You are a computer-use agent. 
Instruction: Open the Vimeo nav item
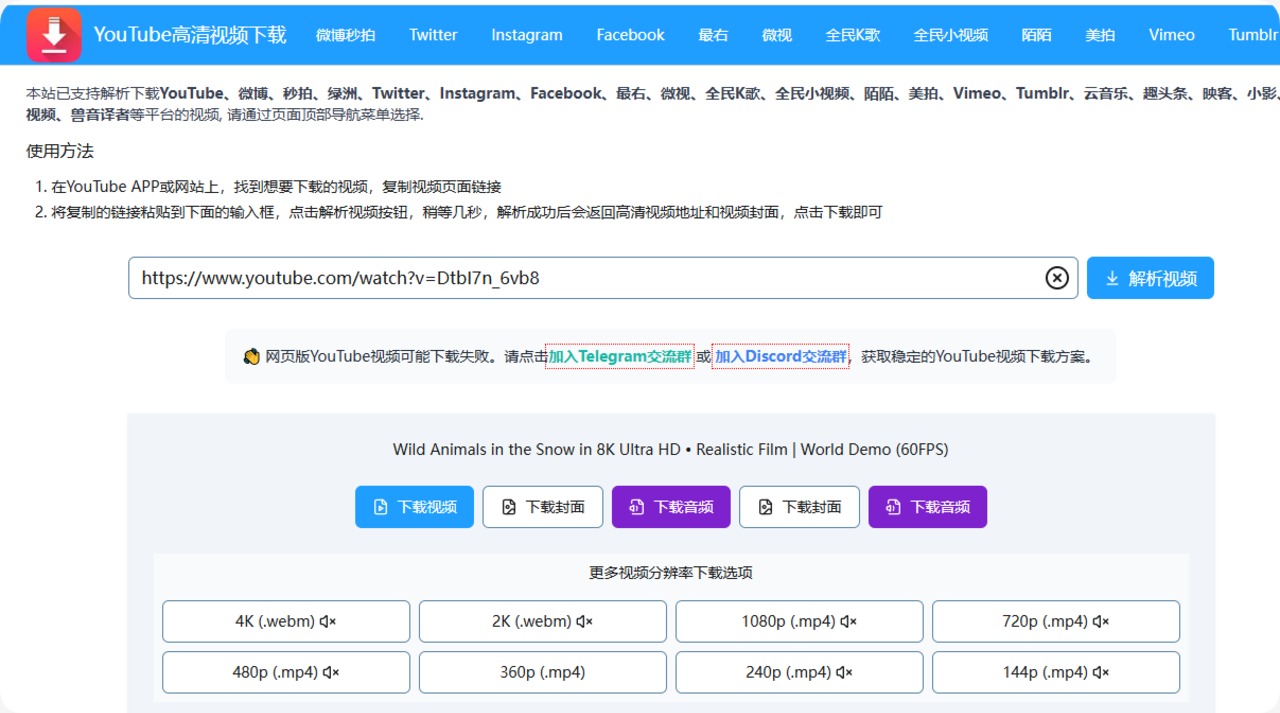(1171, 35)
